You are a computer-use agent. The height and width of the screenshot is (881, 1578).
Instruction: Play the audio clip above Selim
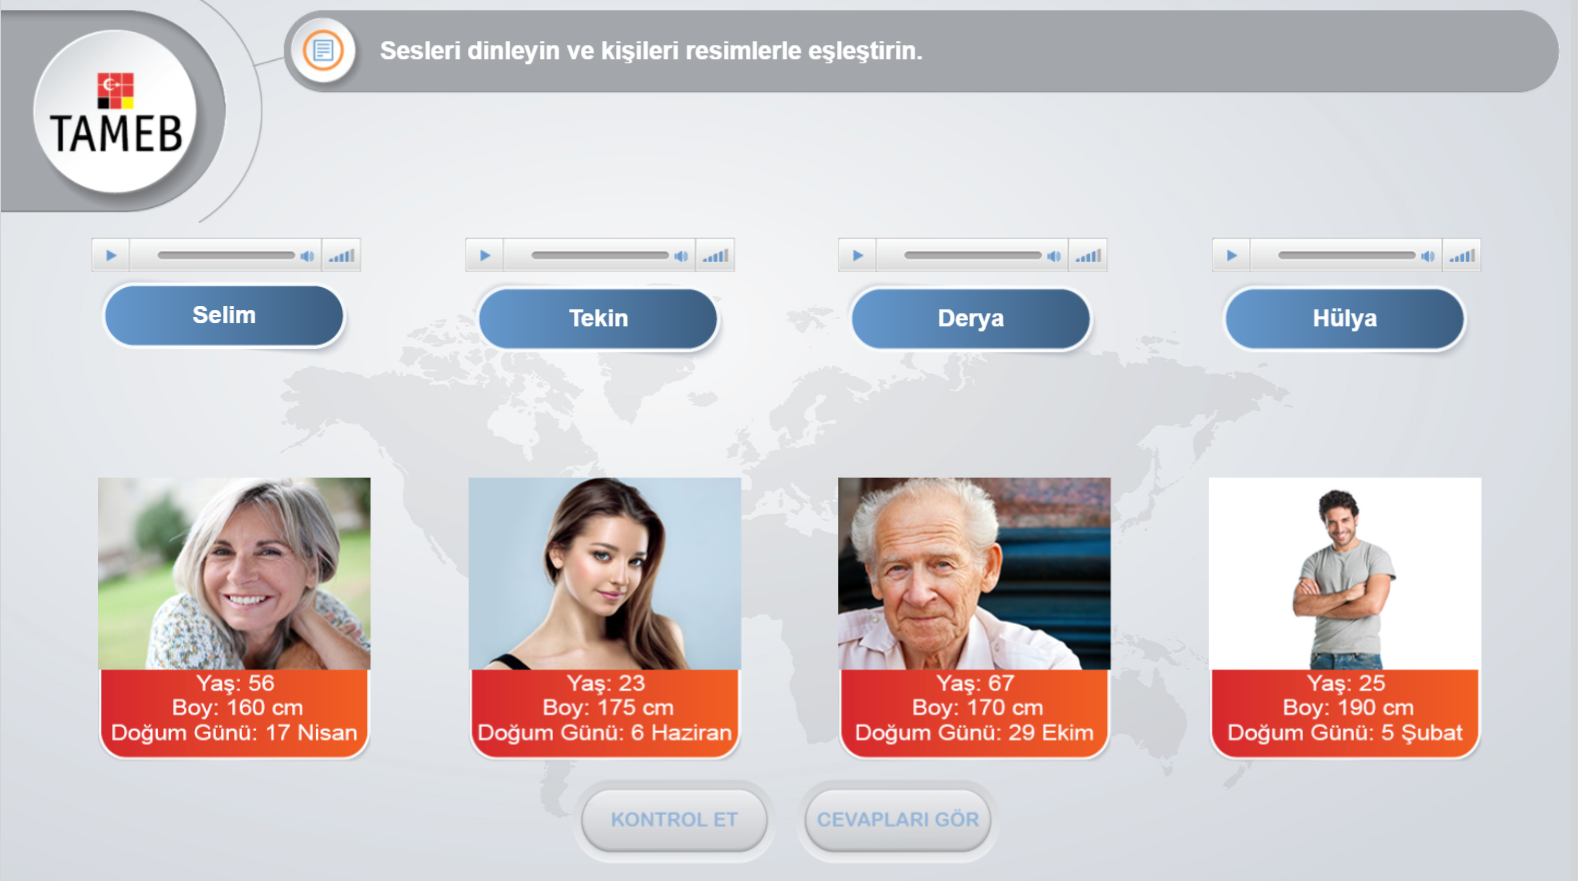click(111, 256)
